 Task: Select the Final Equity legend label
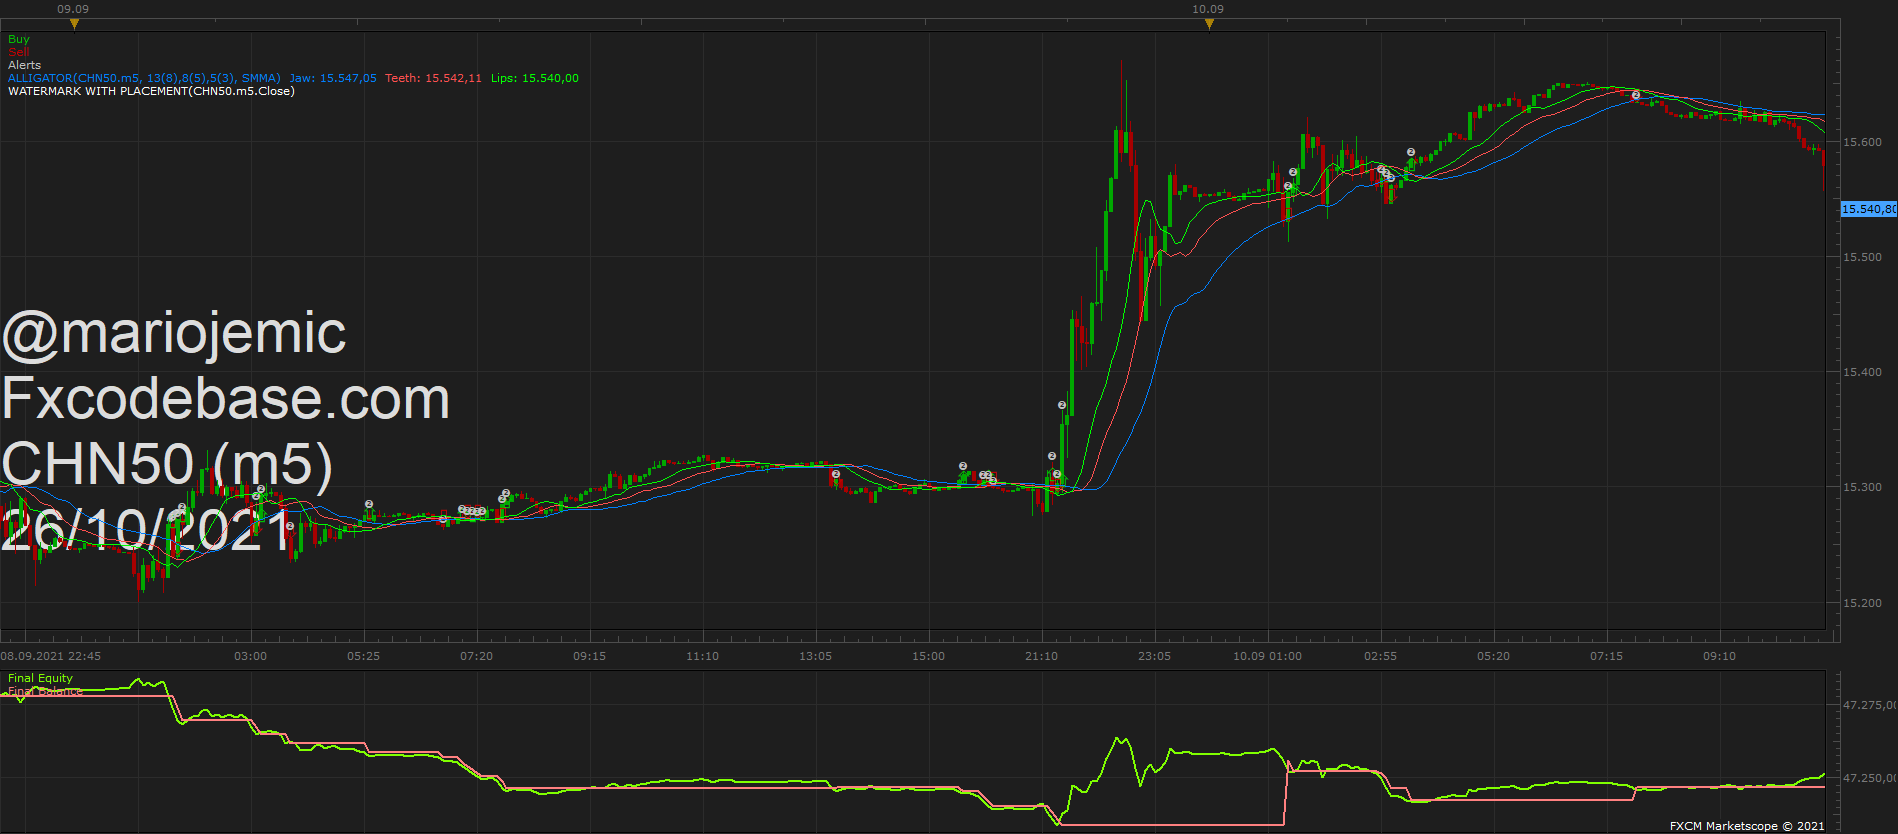pyautogui.click(x=40, y=678)
